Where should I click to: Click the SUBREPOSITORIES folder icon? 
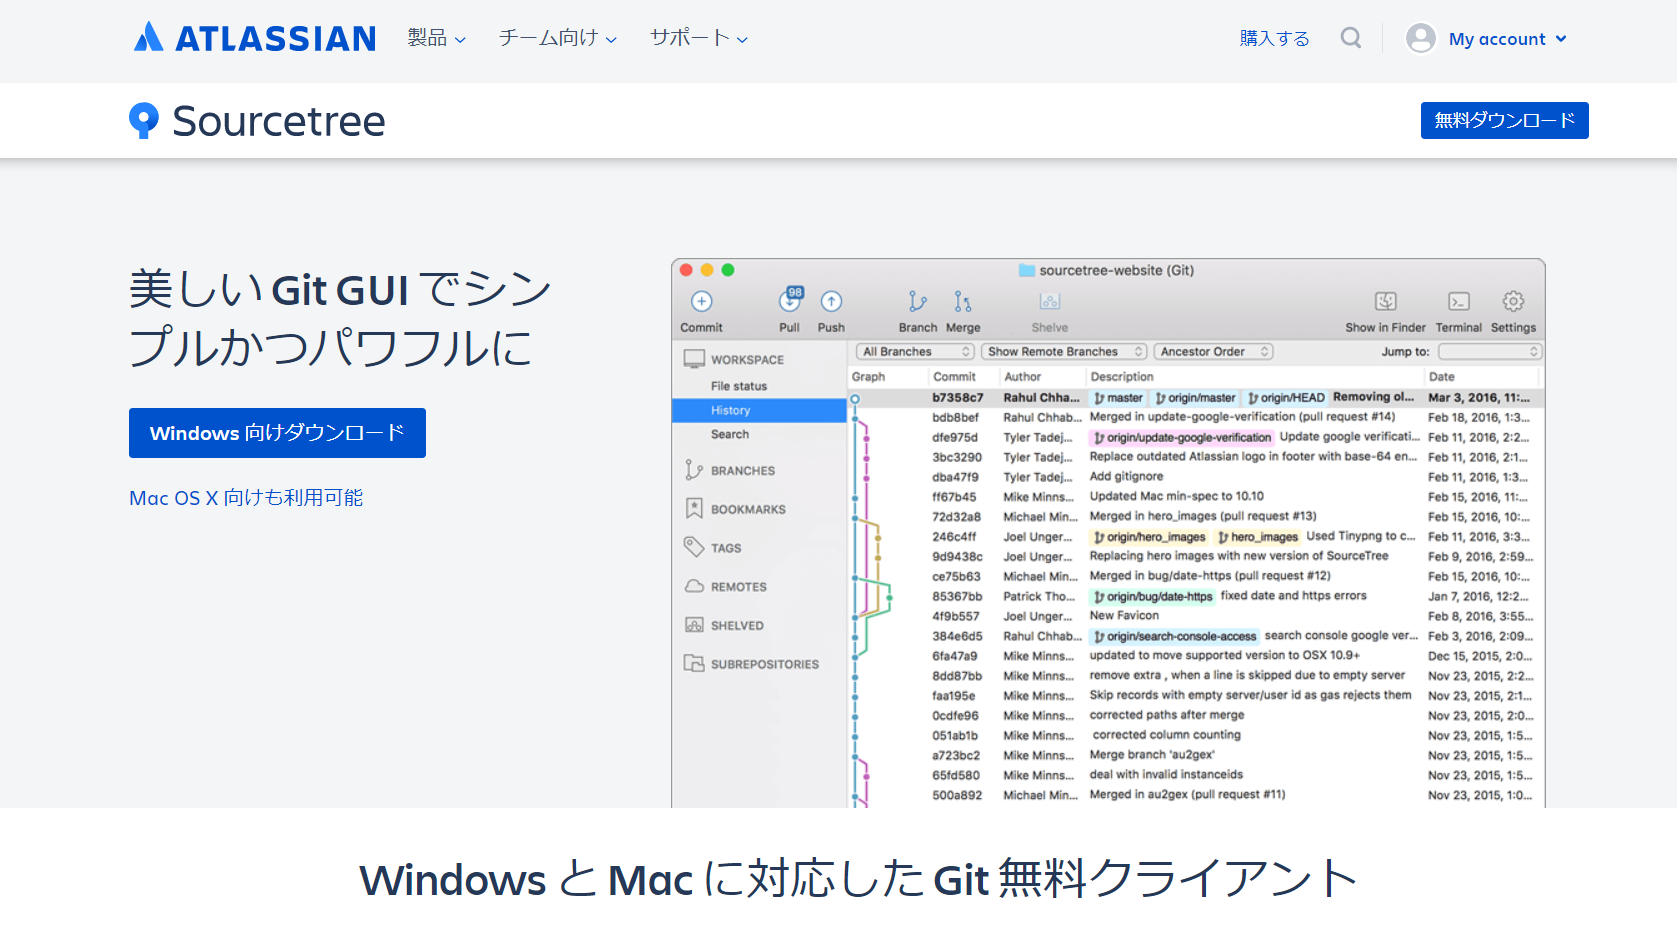point(694,663)
